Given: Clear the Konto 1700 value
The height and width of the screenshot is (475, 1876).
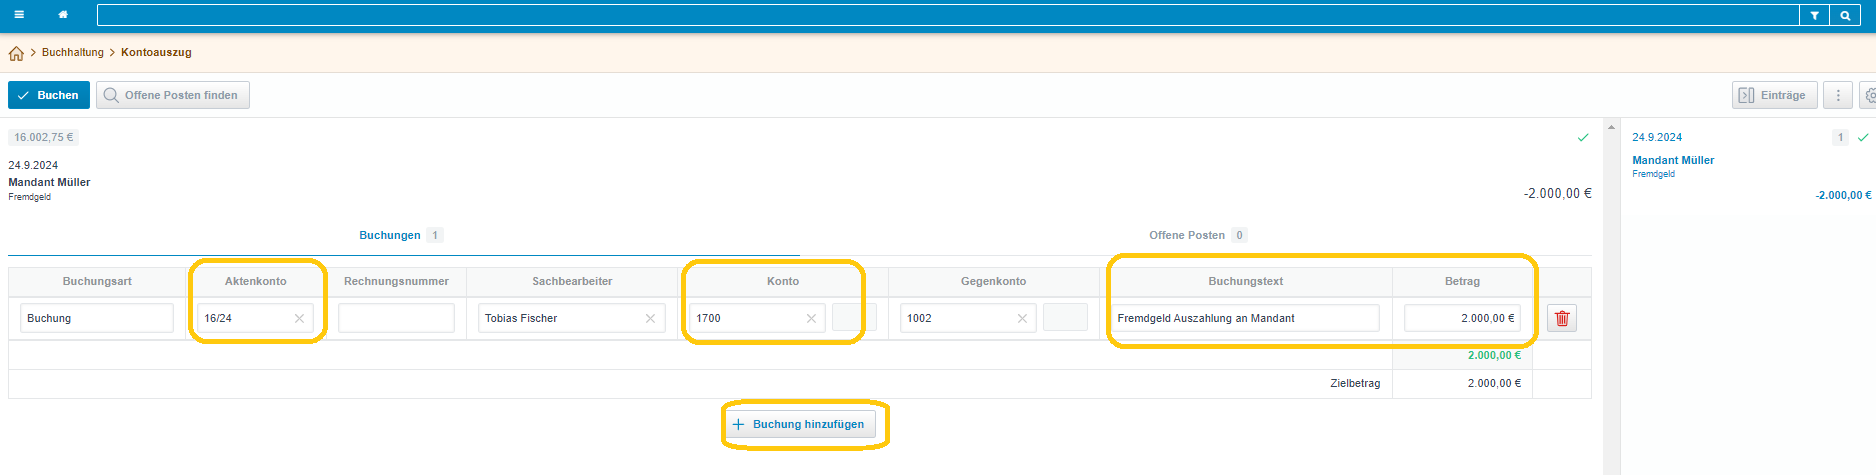Looking at the screenshot, I should (811, 318).
